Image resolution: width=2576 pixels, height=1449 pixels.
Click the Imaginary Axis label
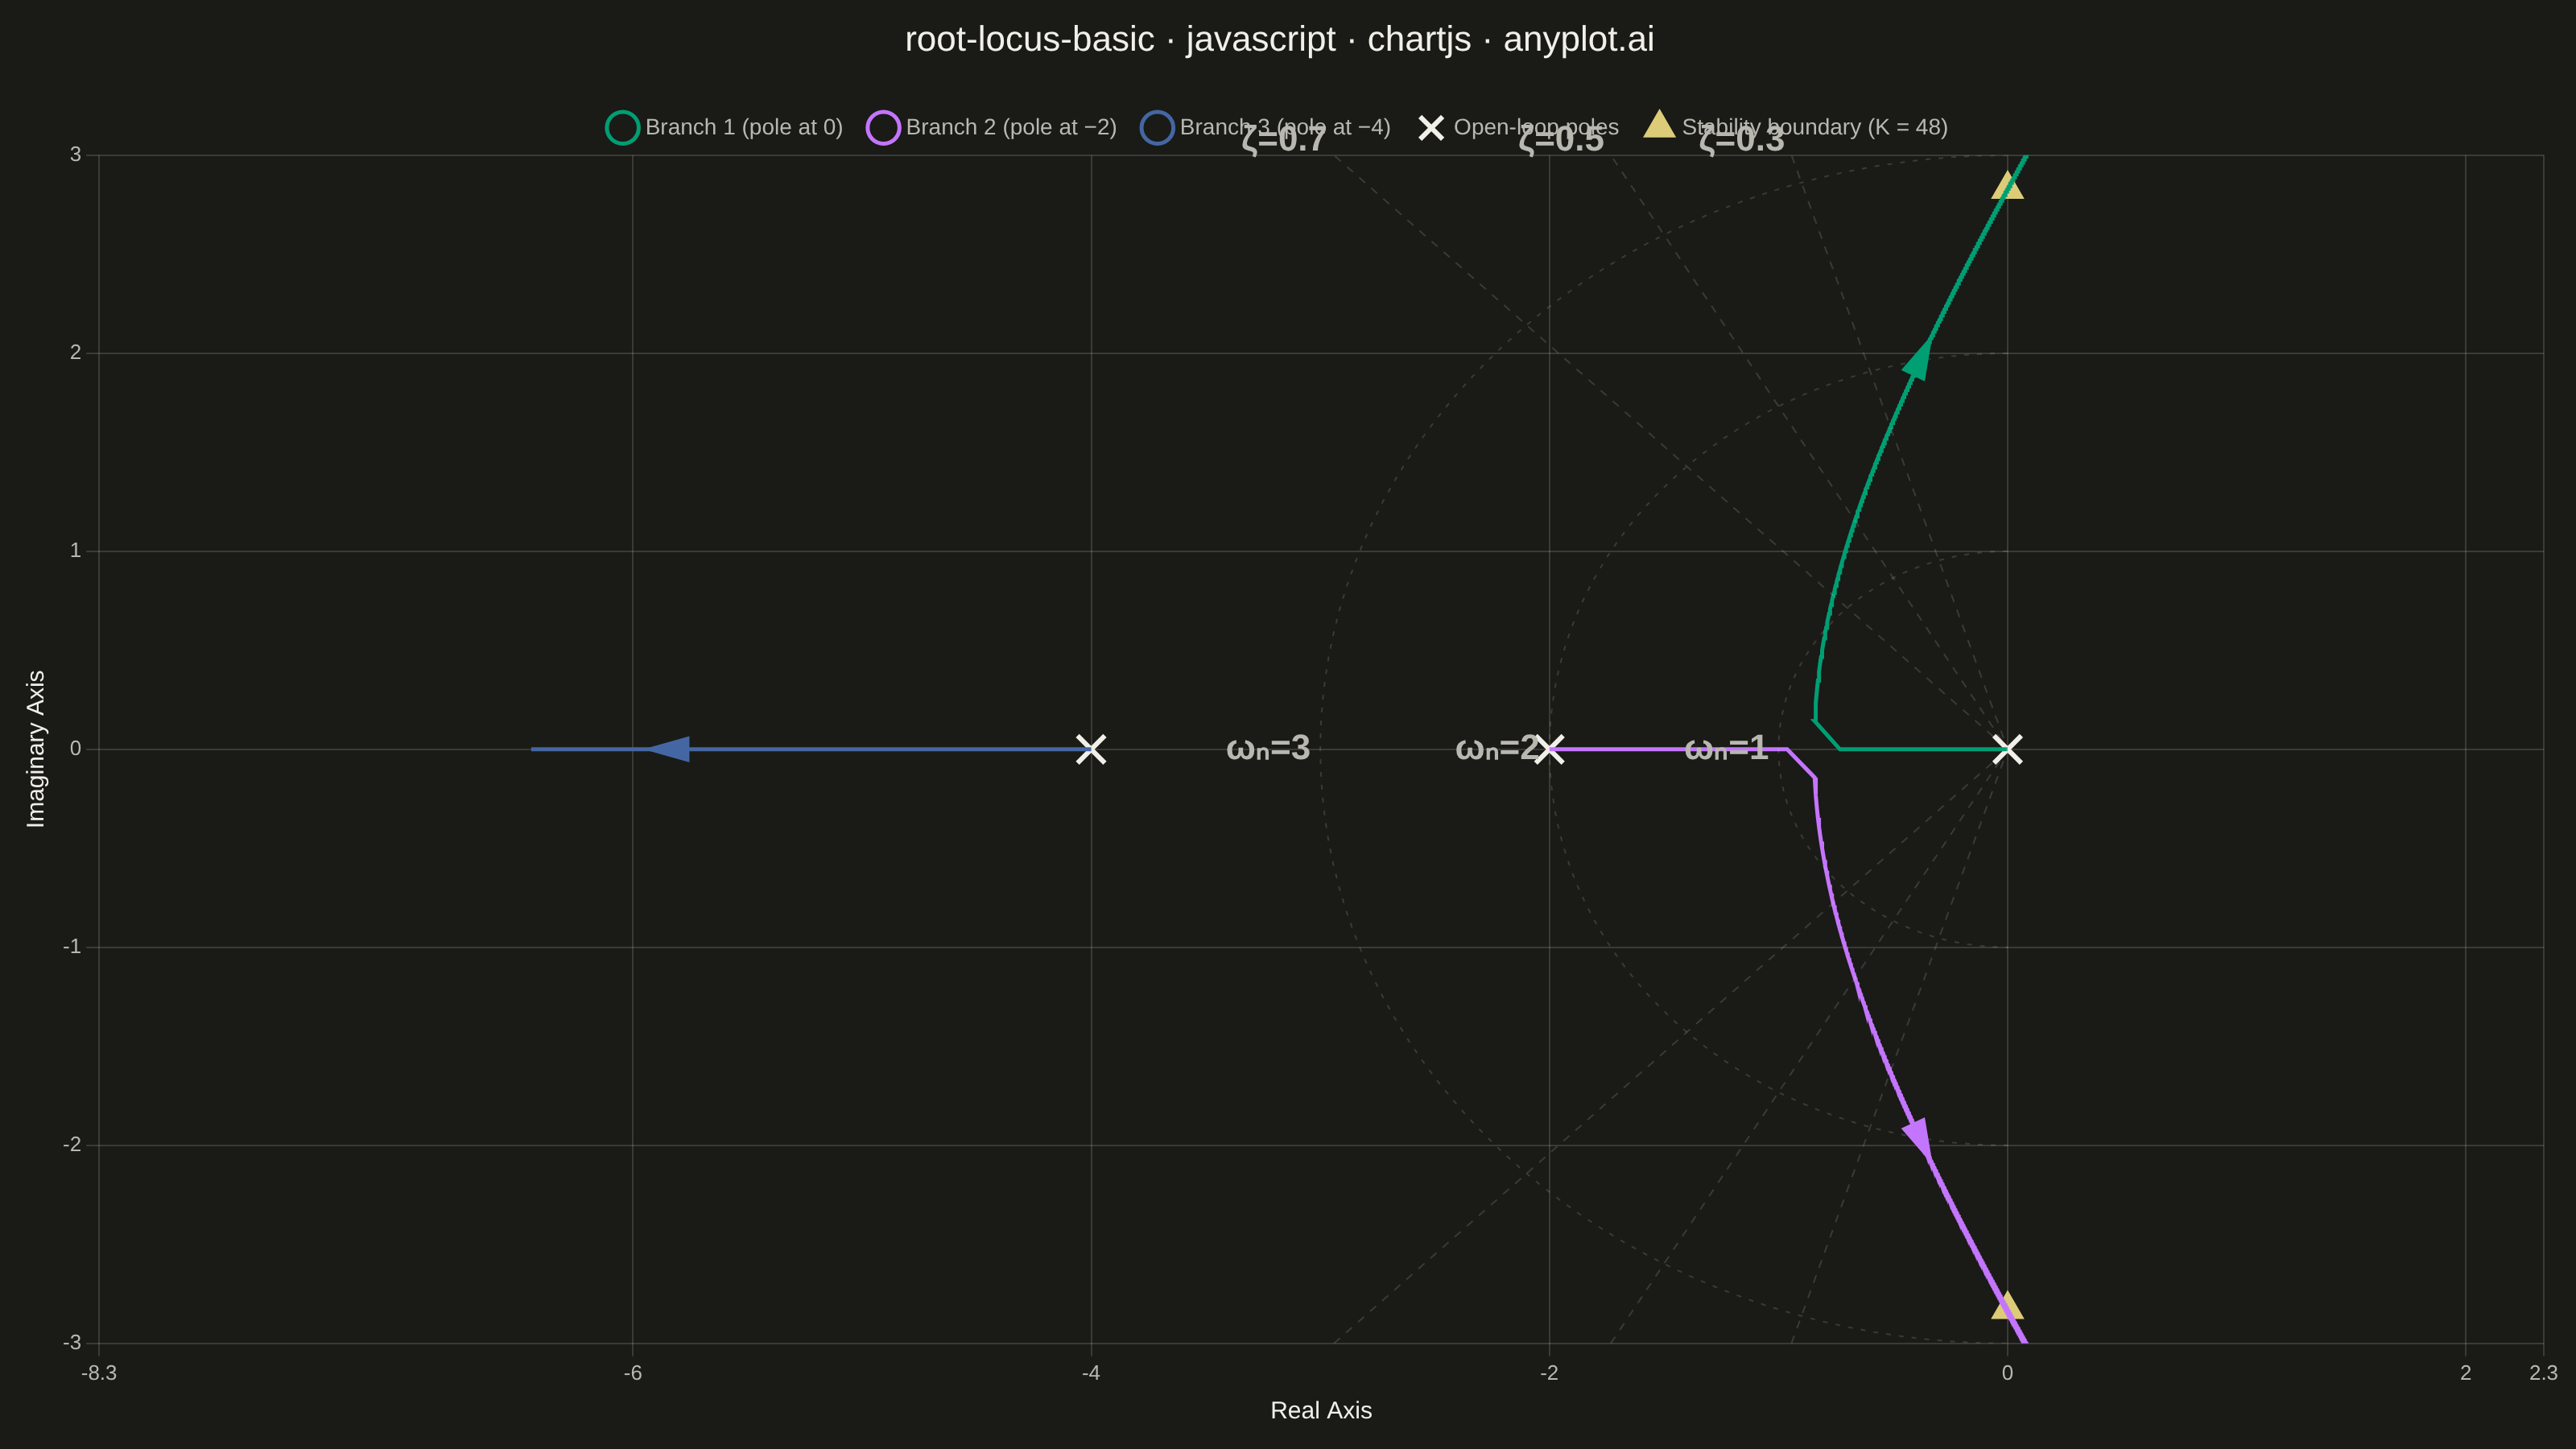click(36, 749)
